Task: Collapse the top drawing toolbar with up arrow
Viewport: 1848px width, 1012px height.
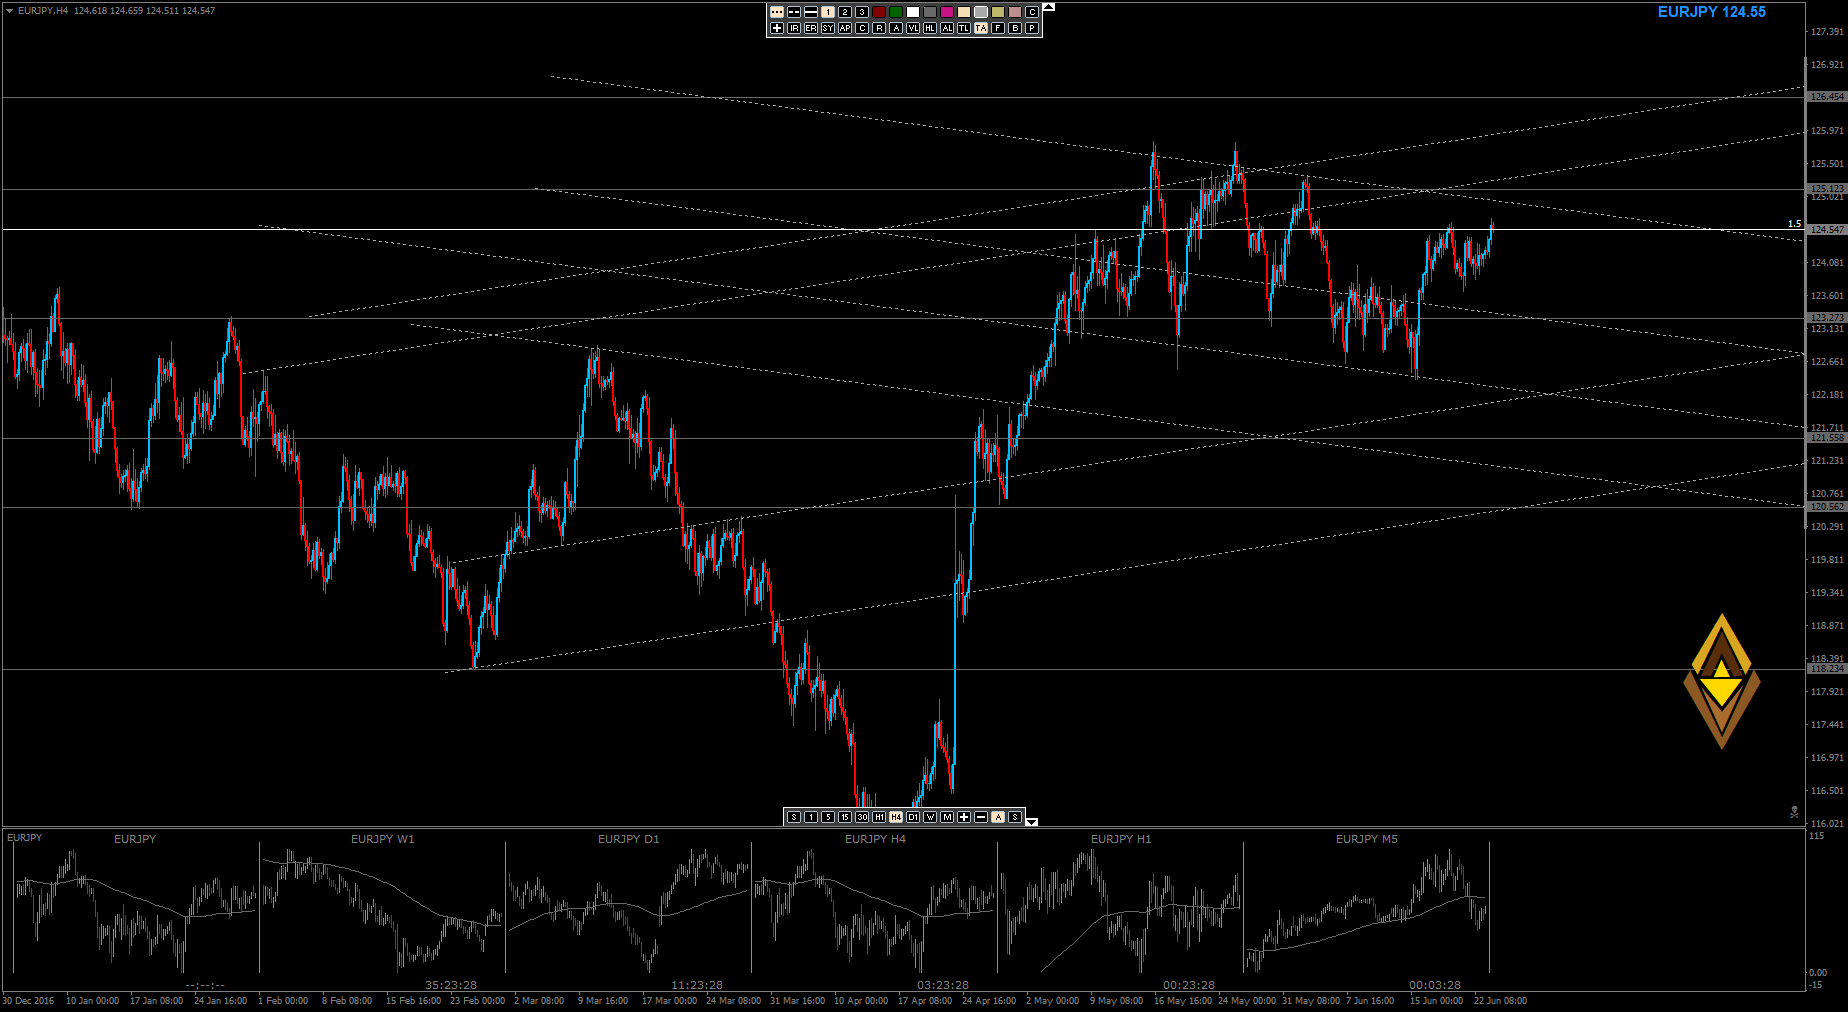Action: click(1048, 7)
